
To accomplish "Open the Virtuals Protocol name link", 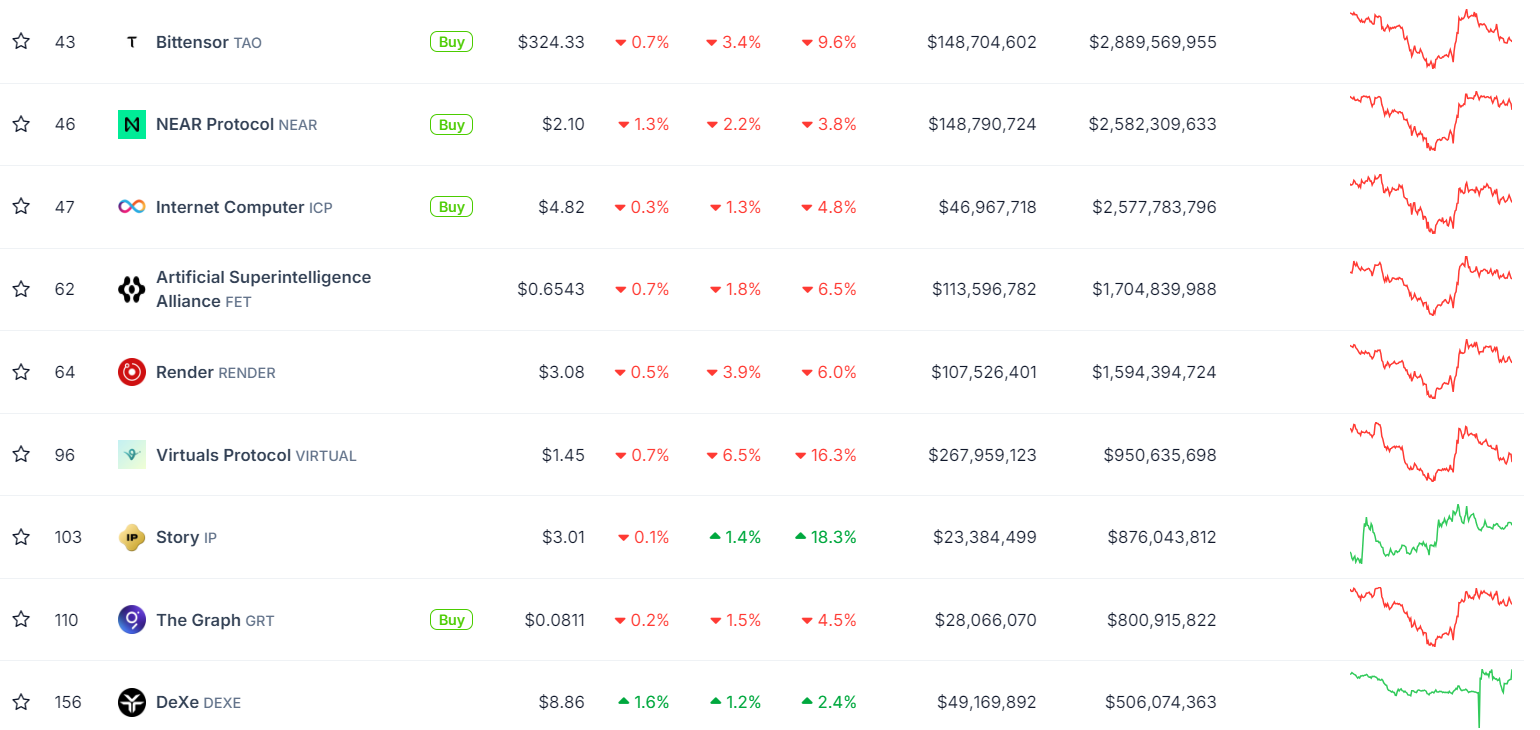I will 223,455.
